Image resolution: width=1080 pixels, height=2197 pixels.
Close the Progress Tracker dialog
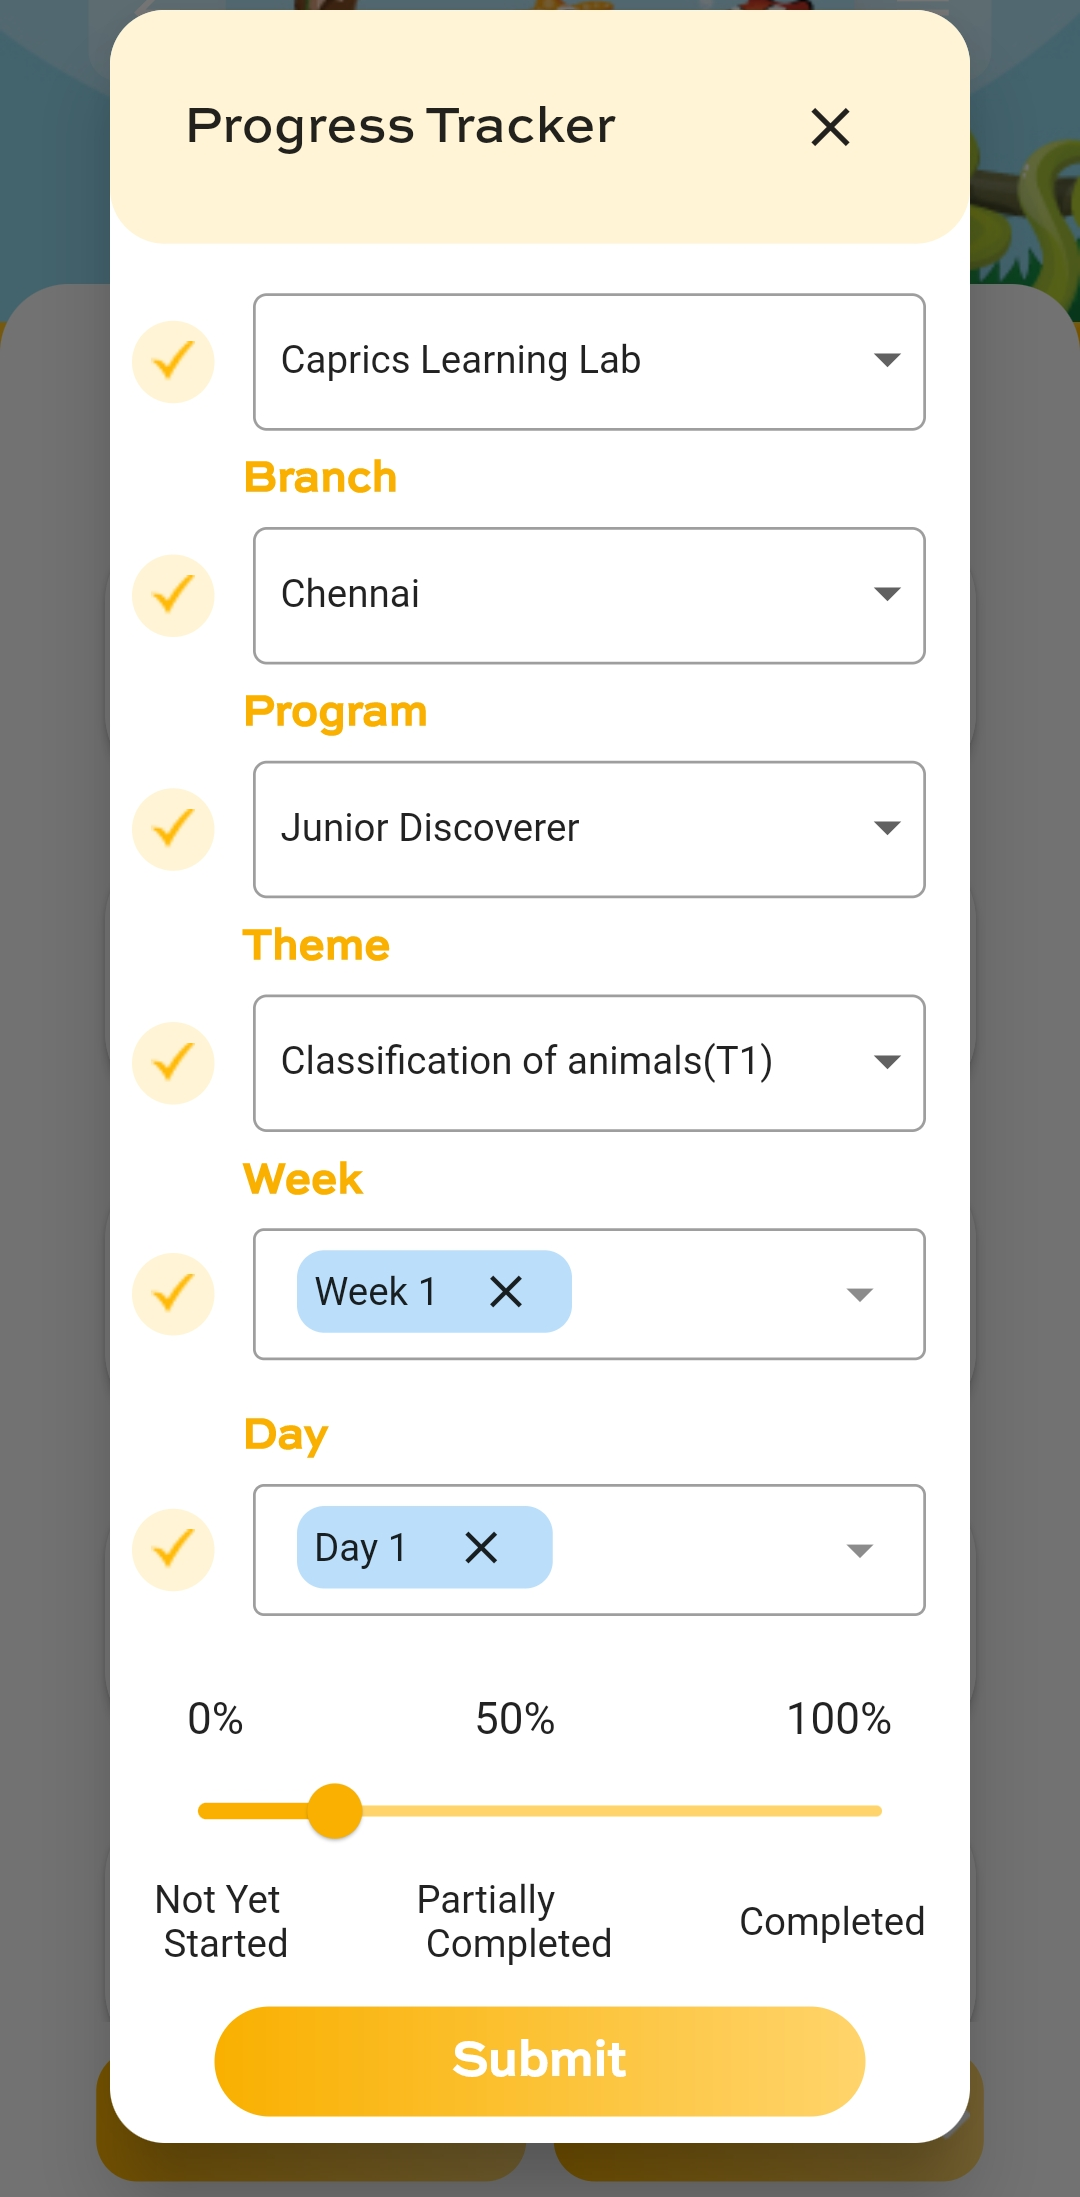pyautogui.click(x=830, y=127)
